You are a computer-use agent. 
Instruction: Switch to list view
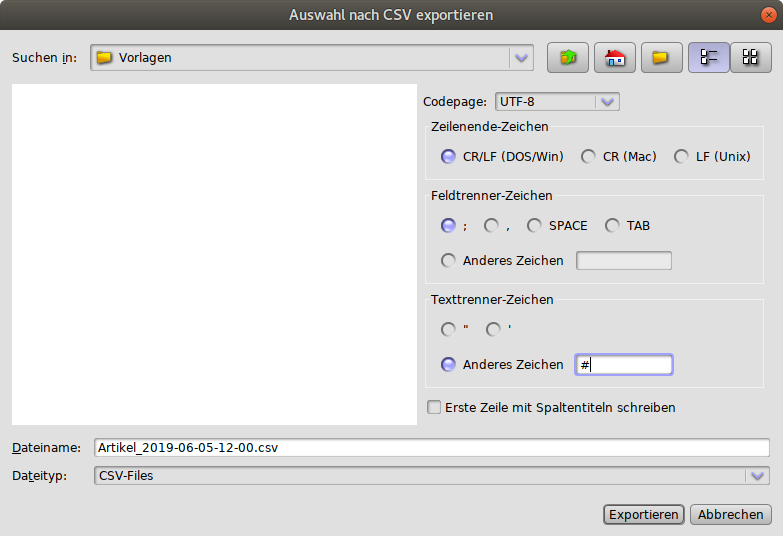pos(709,58)
